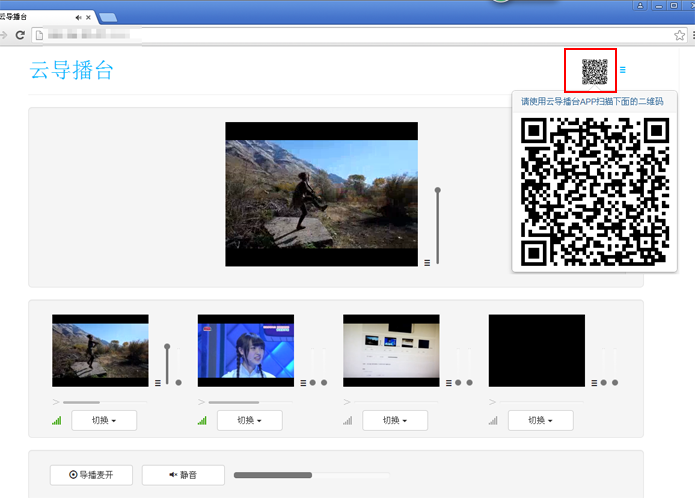Click the large QR code in the popup
Image resolution: width=695 pixels, height=498 pixels.
coord(595,192)
